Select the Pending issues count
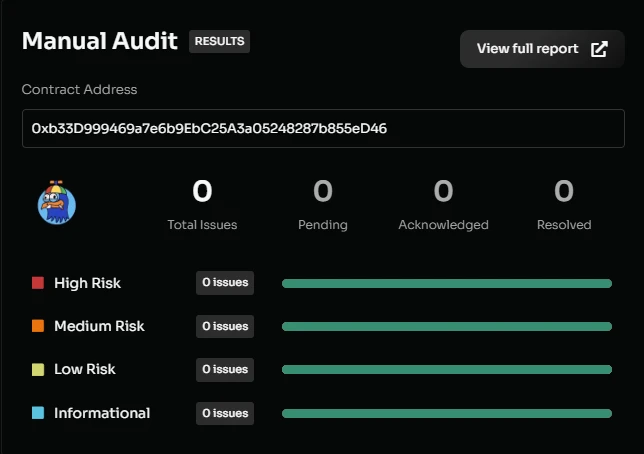The image size is (644, 454). coord(322,191)
